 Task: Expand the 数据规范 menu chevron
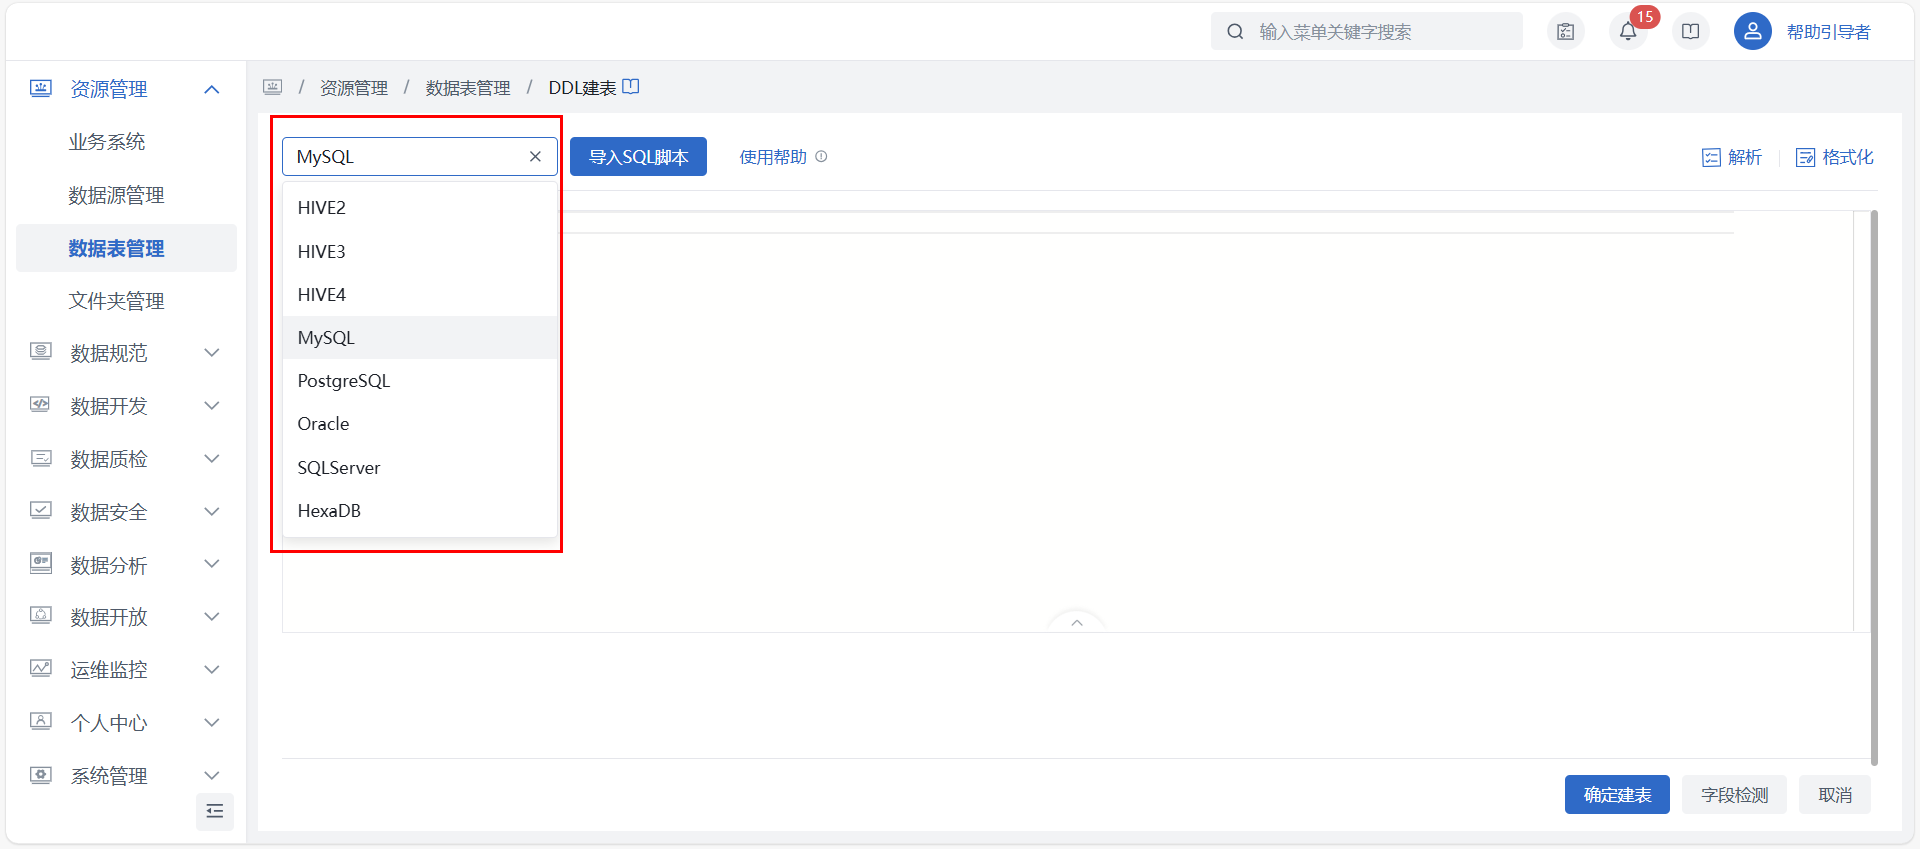pyautogui.click(x=211, y=352)
